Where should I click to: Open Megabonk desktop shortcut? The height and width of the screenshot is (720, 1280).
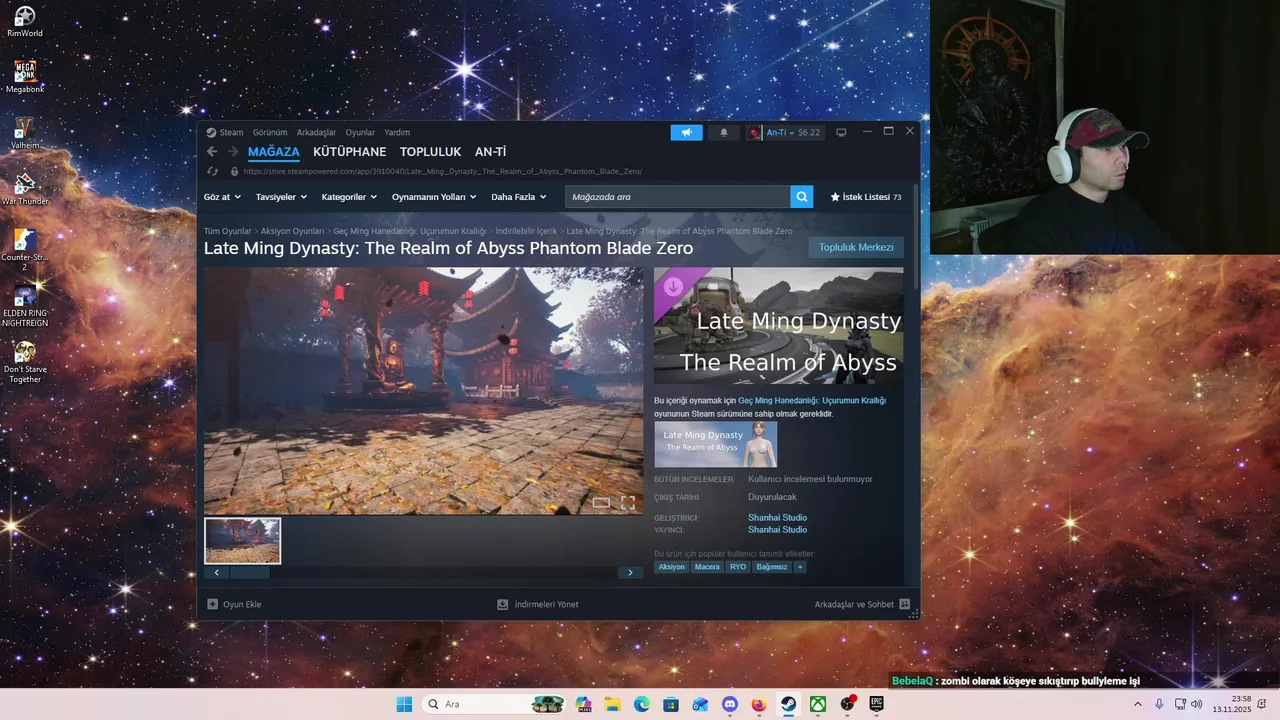pos(25,77)
